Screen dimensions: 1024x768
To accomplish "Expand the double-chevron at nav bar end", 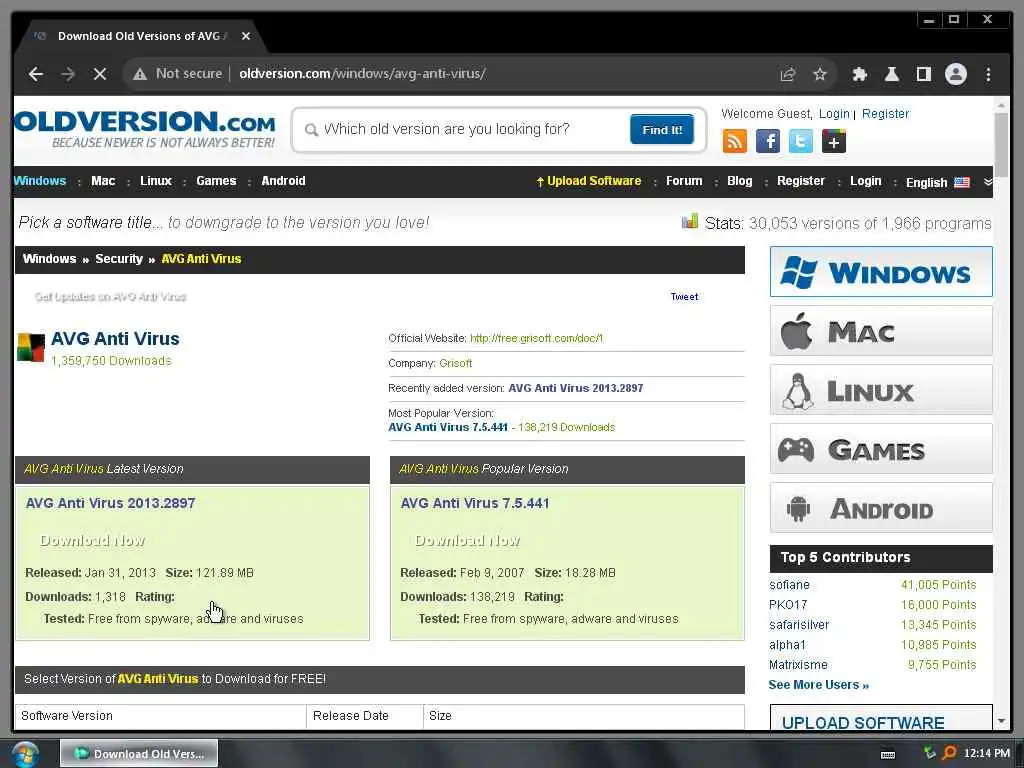I will pos(987,182).
